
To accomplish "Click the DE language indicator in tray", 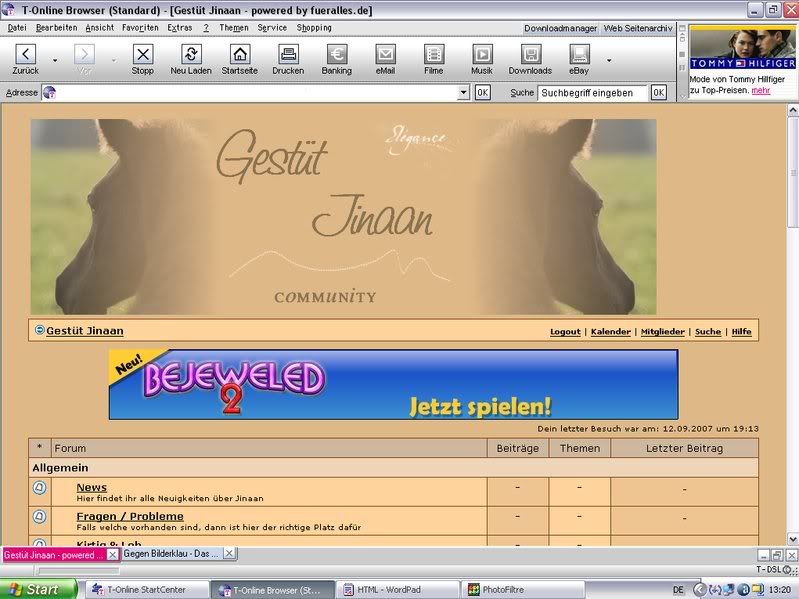I will pyautogui.click(x=678, y=590).
